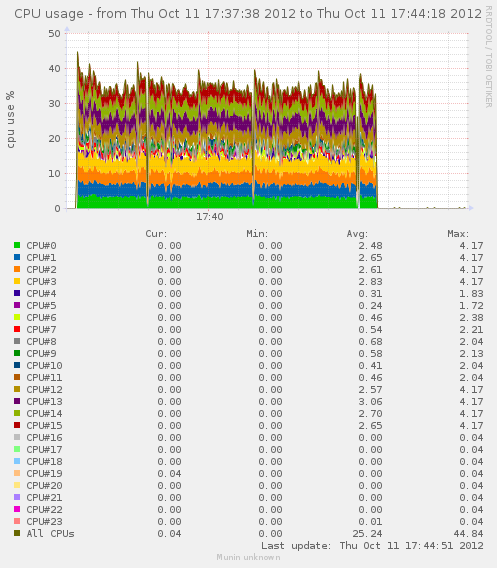Click the 17:40 time axis label
Image resolution: width=497 pixels, height=568 pixels.
[210, 217]
